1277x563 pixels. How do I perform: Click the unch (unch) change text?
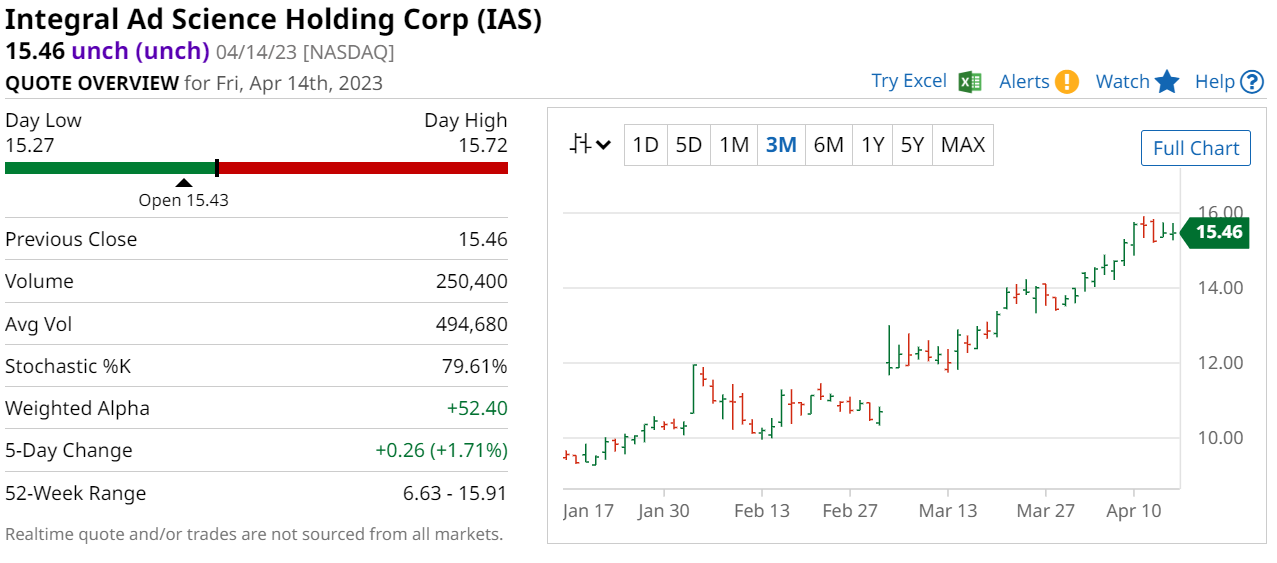coord(141,51)
